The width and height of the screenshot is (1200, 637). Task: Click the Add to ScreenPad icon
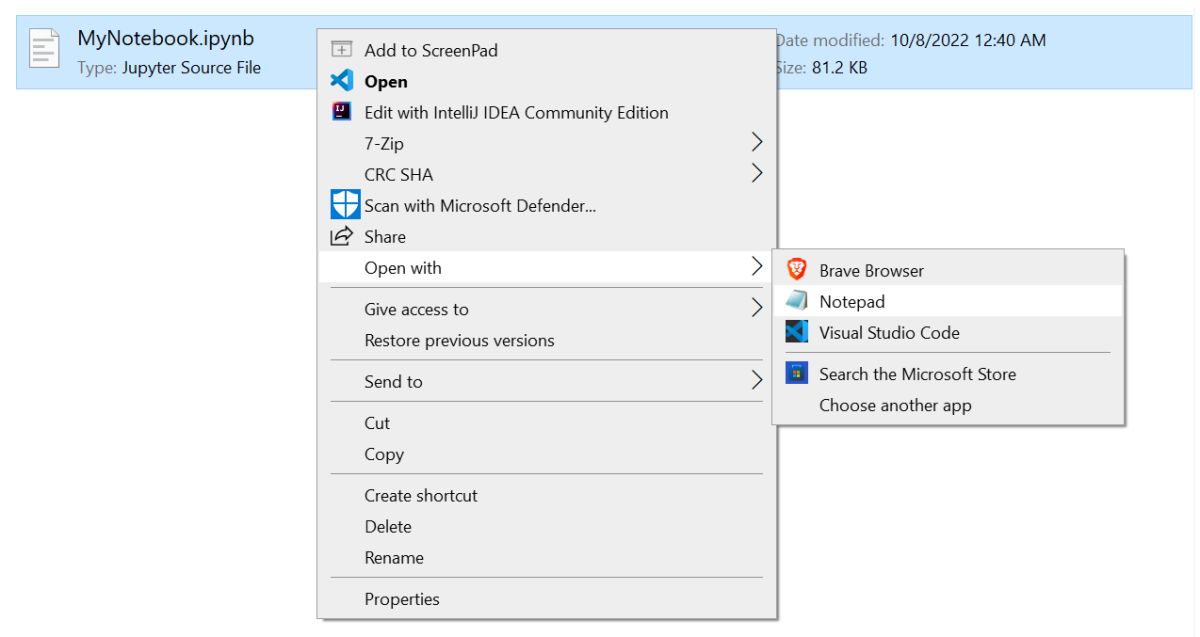coord(342,49)
